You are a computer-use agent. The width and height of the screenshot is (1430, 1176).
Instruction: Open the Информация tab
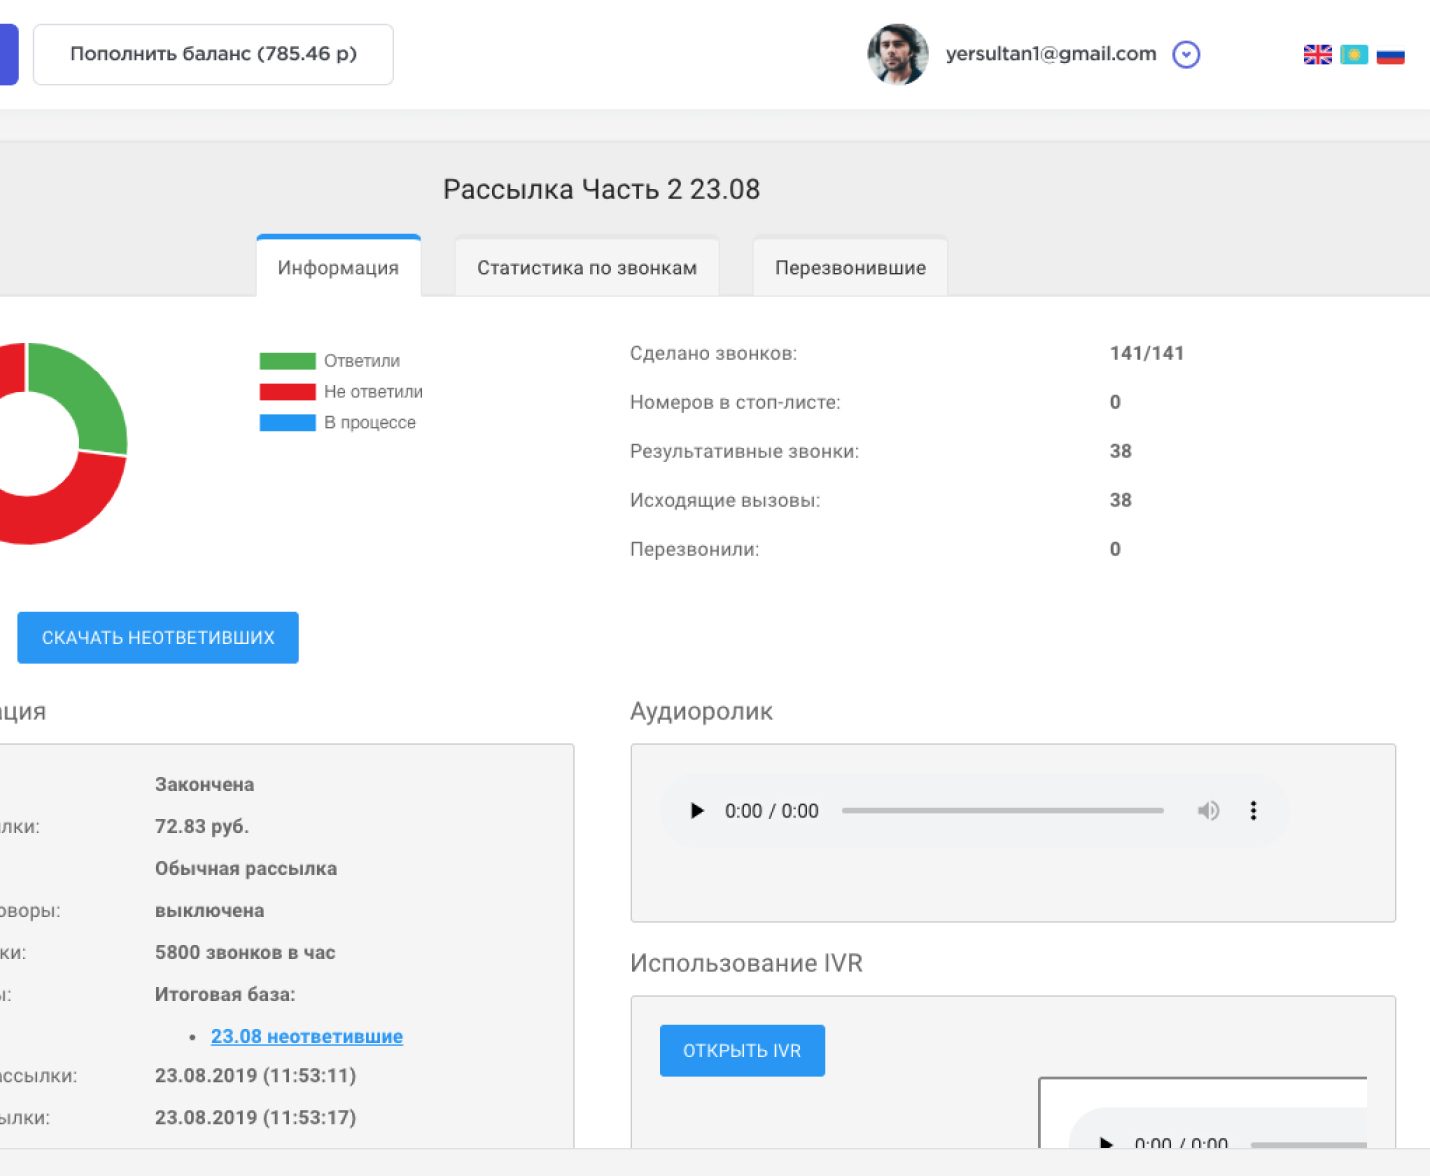point(338,268)
